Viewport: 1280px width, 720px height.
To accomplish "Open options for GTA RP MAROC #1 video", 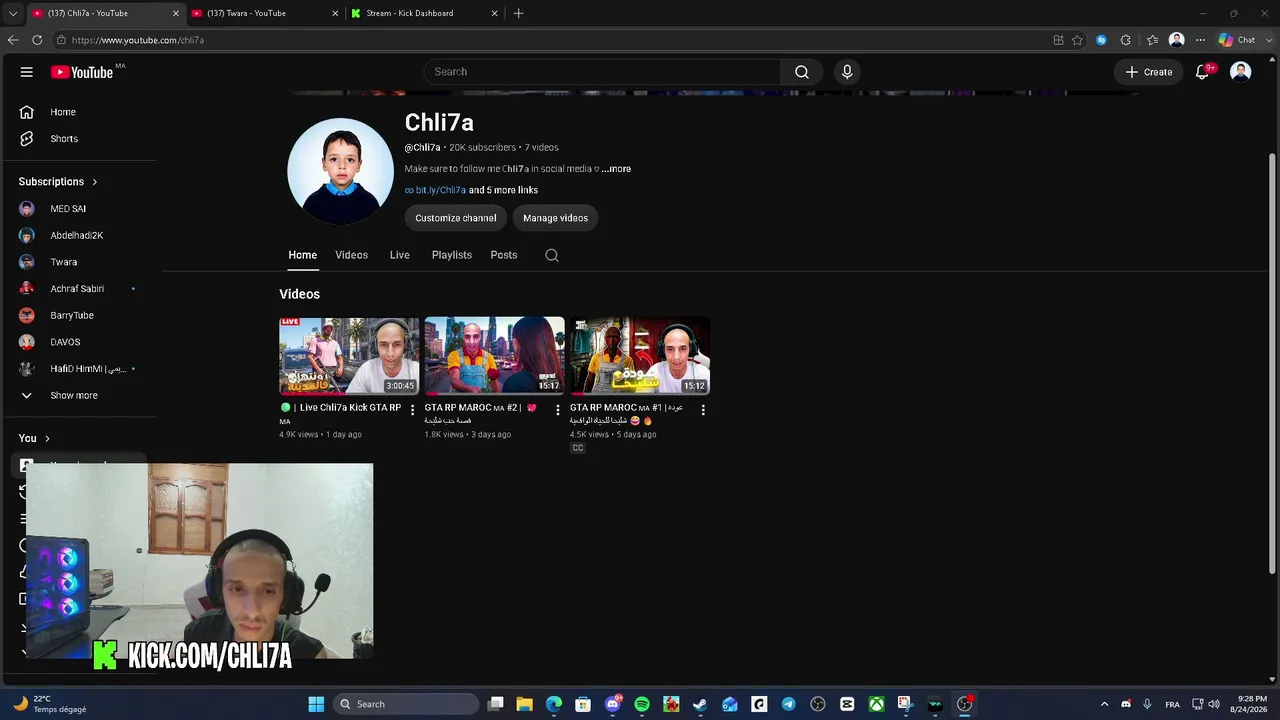I will coord(703,410).
